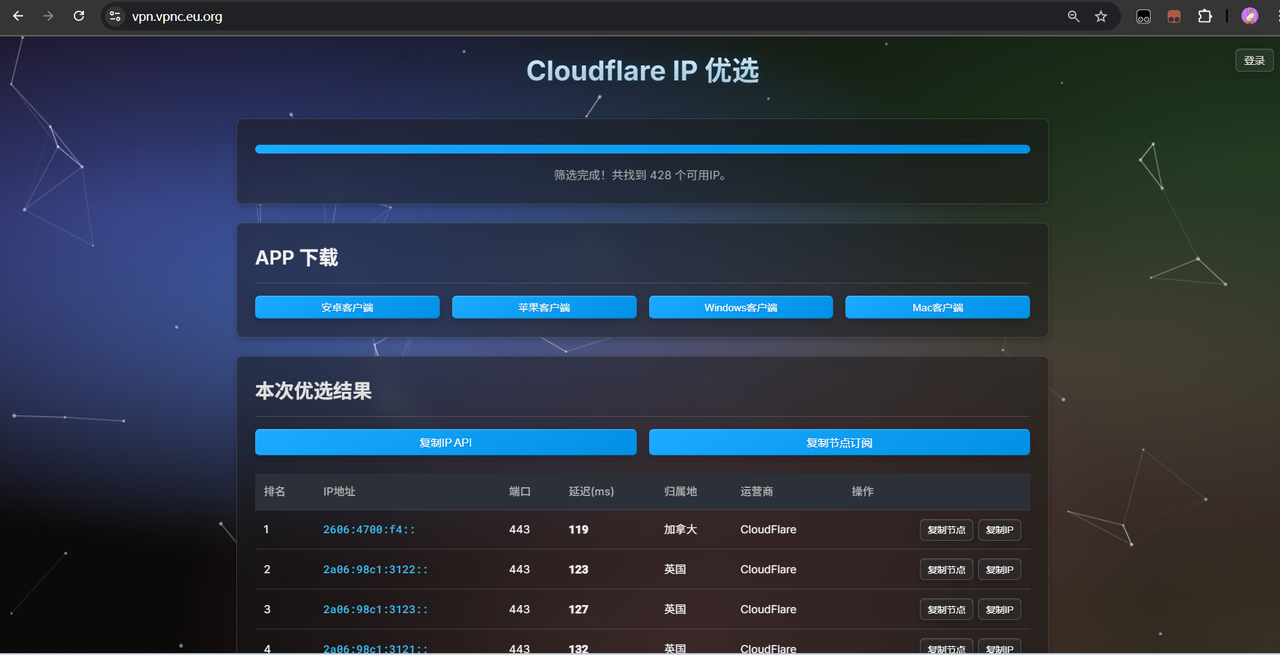Image resolution: width=1280 pixels, height=655 pixels.
Task: Download the Mac客户端 app
Action: [x=937, y=307]
